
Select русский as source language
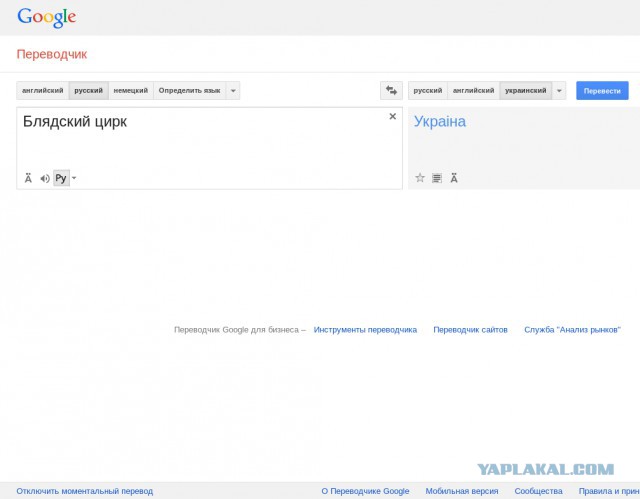tap(89, 90)
